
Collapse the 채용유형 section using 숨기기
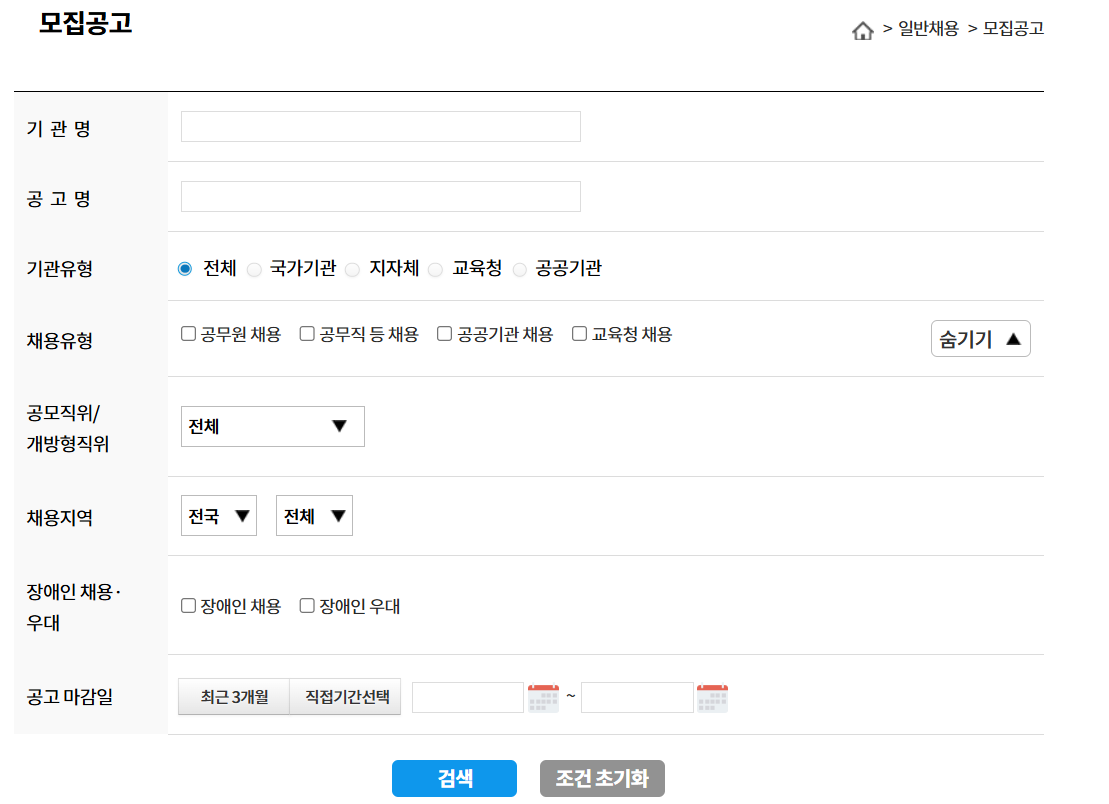point(979,338)
